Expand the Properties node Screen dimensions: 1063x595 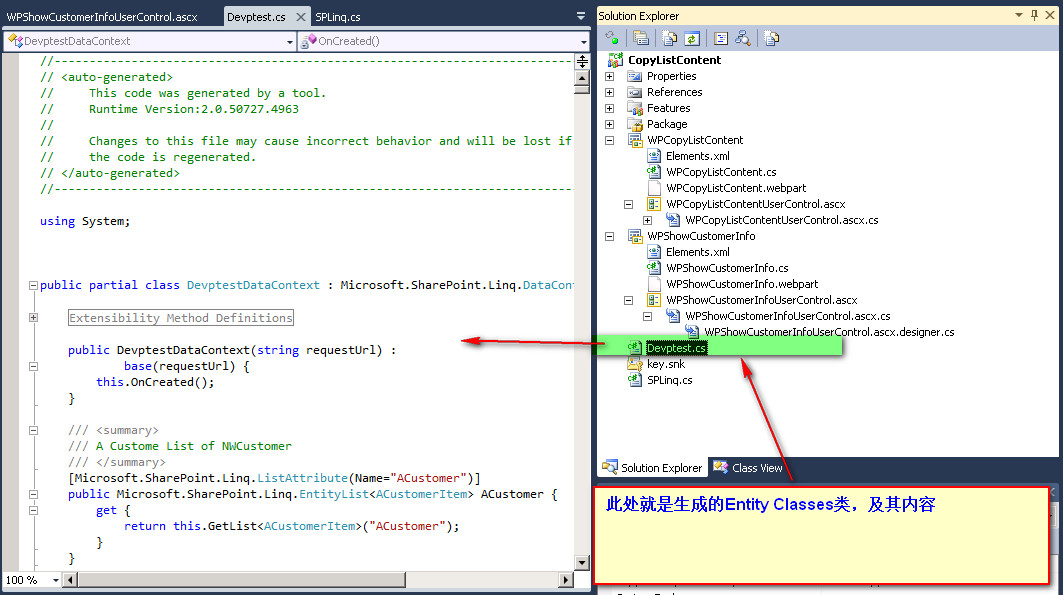coord(609,77)
